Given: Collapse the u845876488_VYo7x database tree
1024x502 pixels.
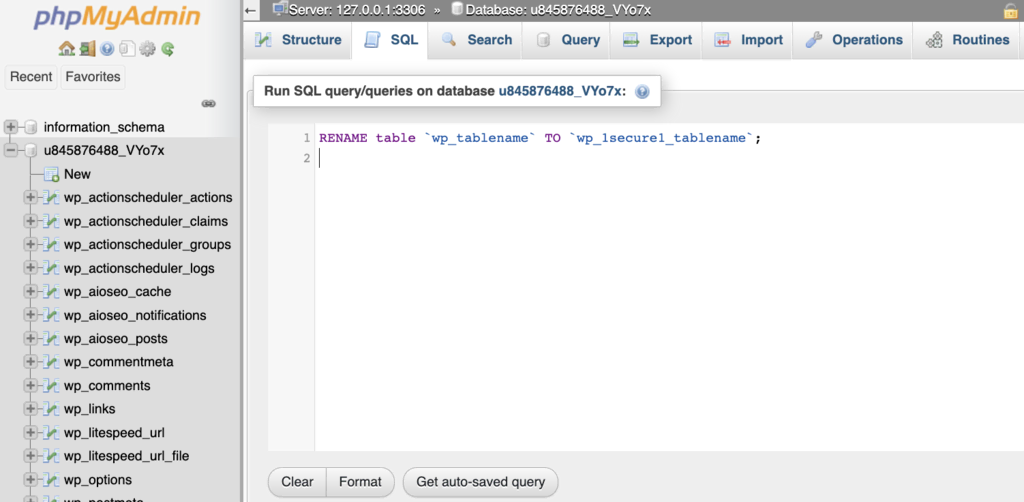Looking at the screenshot, I should point(12,151).
